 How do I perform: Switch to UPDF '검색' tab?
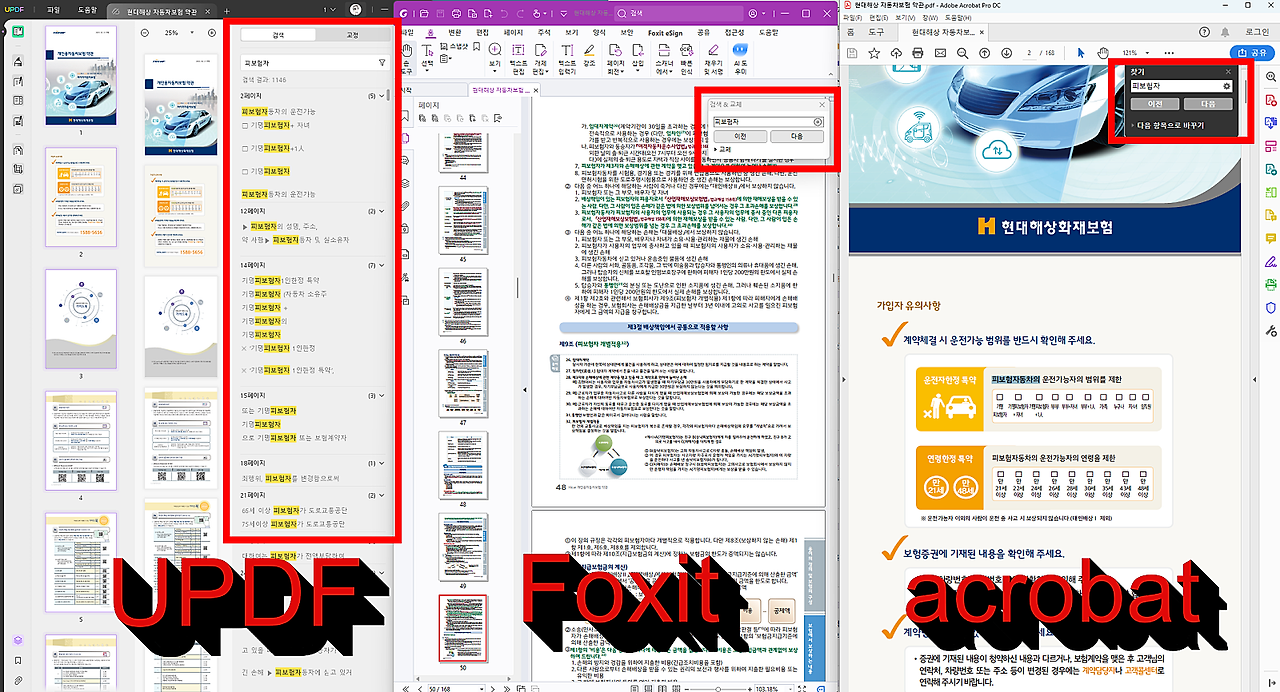pos(278,35)
